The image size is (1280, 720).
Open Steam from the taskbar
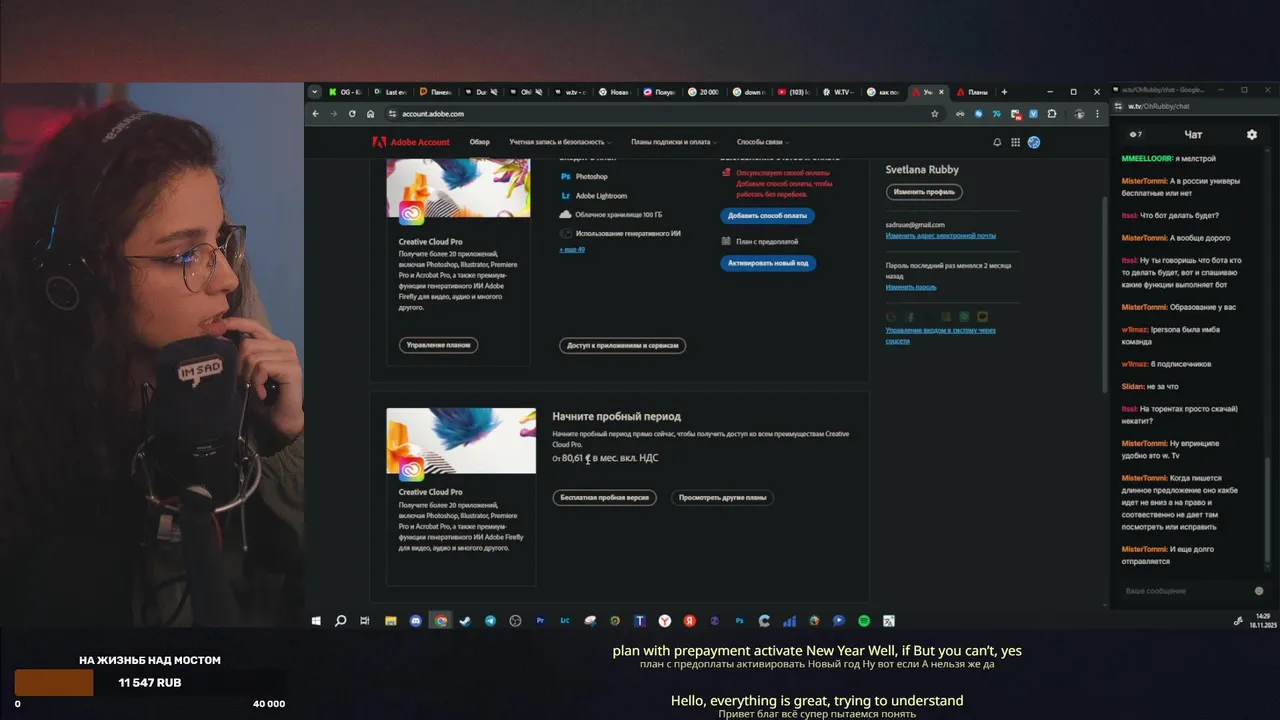465,621
